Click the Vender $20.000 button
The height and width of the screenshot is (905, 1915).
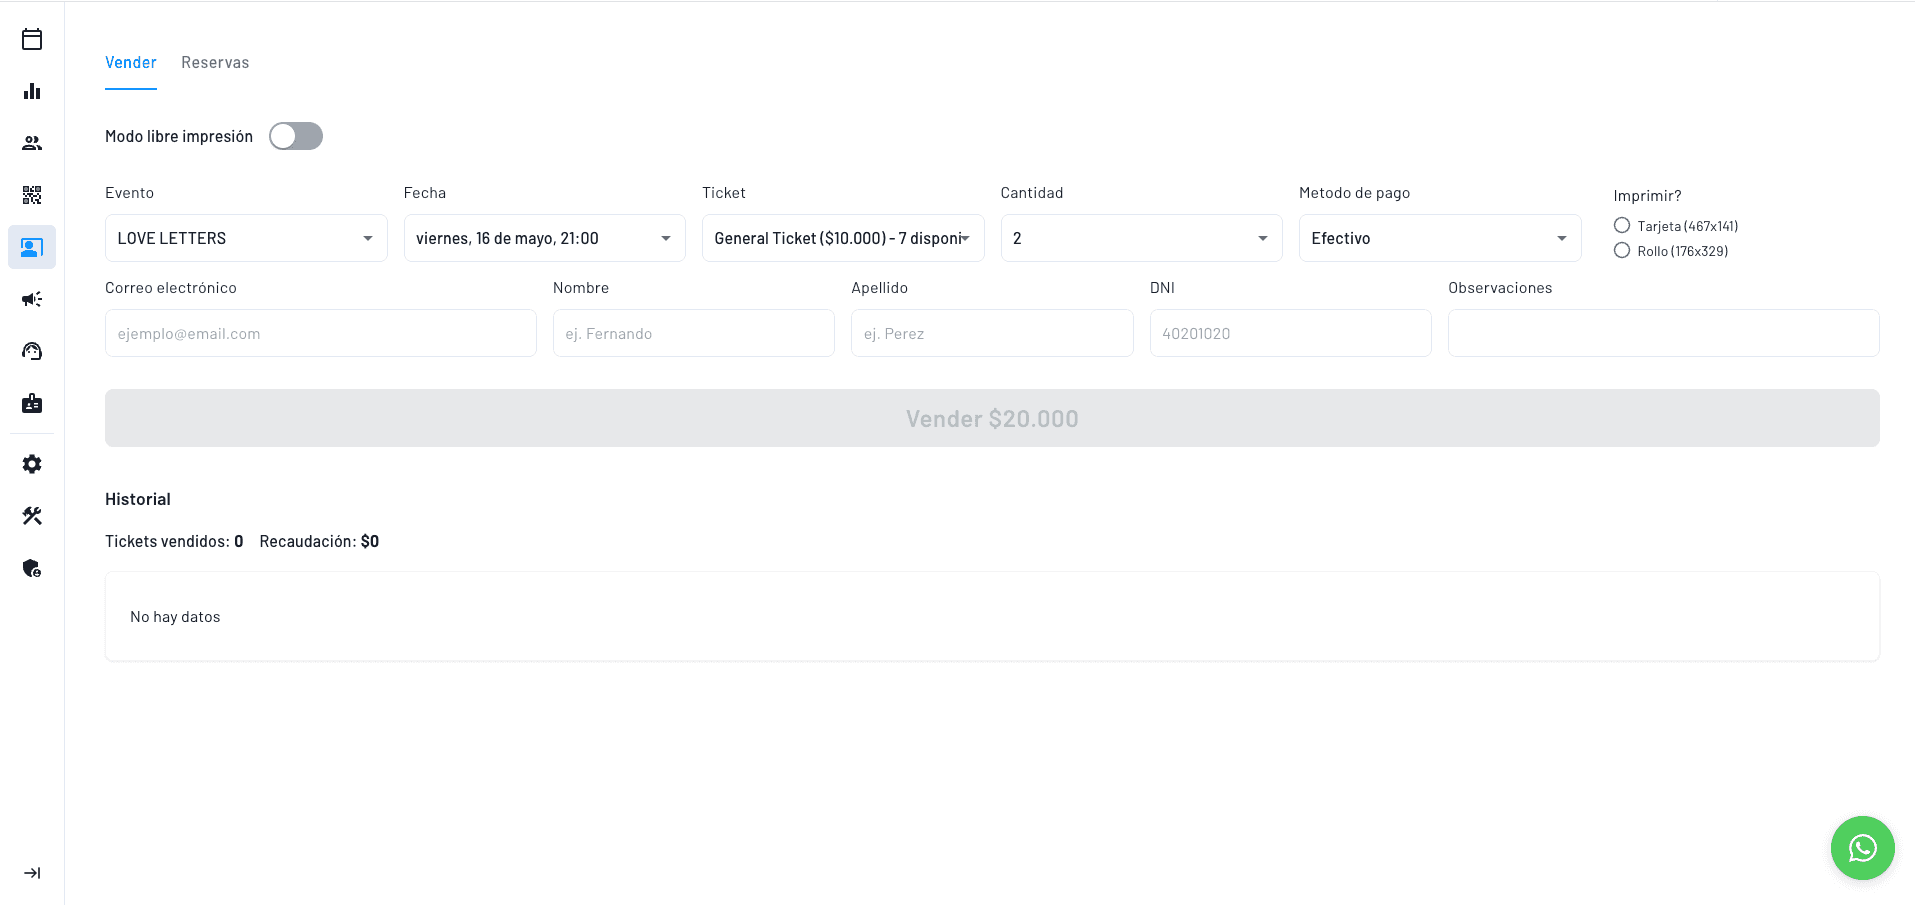992,418
